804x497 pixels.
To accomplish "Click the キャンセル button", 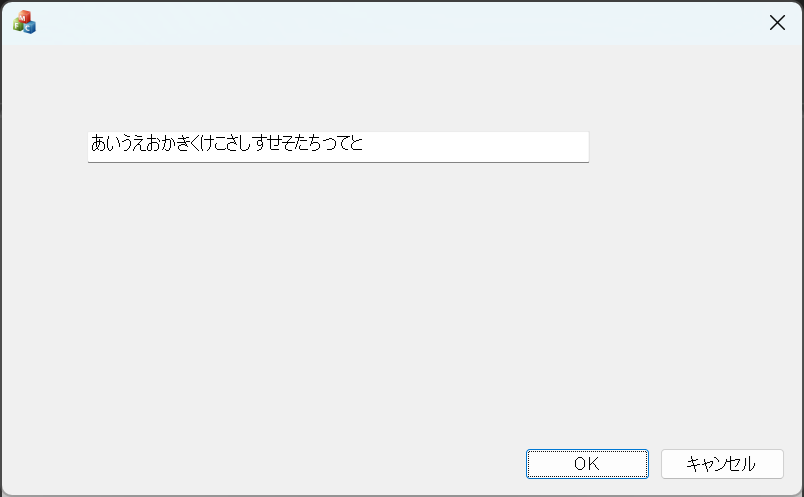I will 721,464.
